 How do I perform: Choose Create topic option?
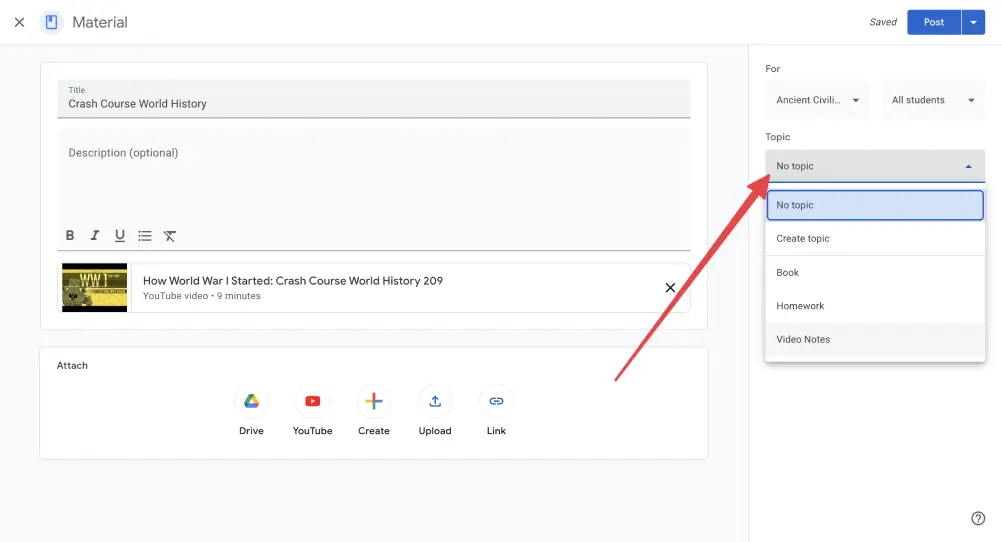click(875, 238)
